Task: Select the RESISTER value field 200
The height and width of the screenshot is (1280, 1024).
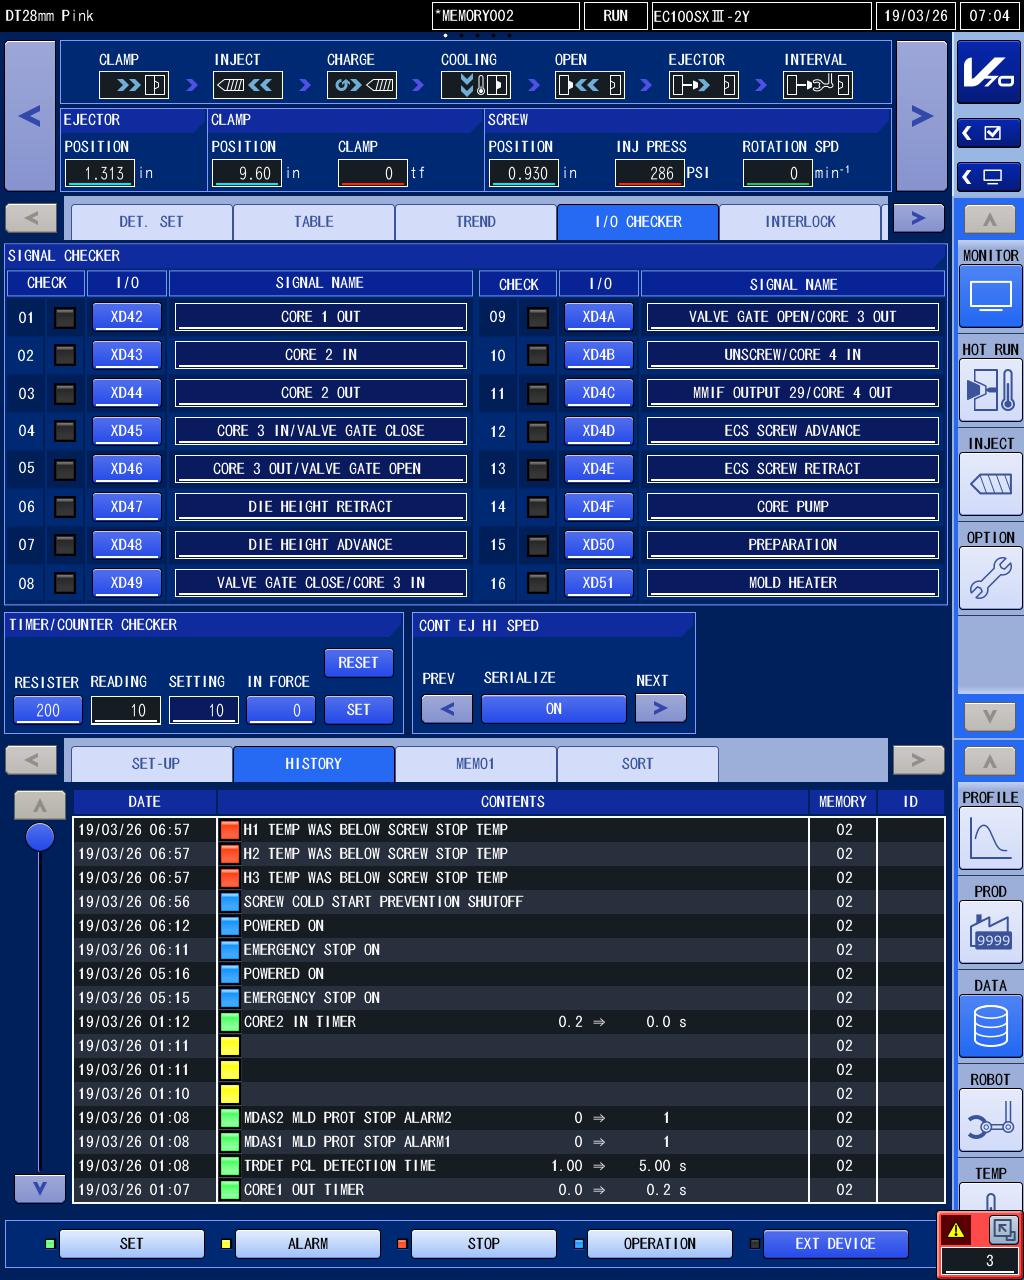Action: tap(48, 710)
